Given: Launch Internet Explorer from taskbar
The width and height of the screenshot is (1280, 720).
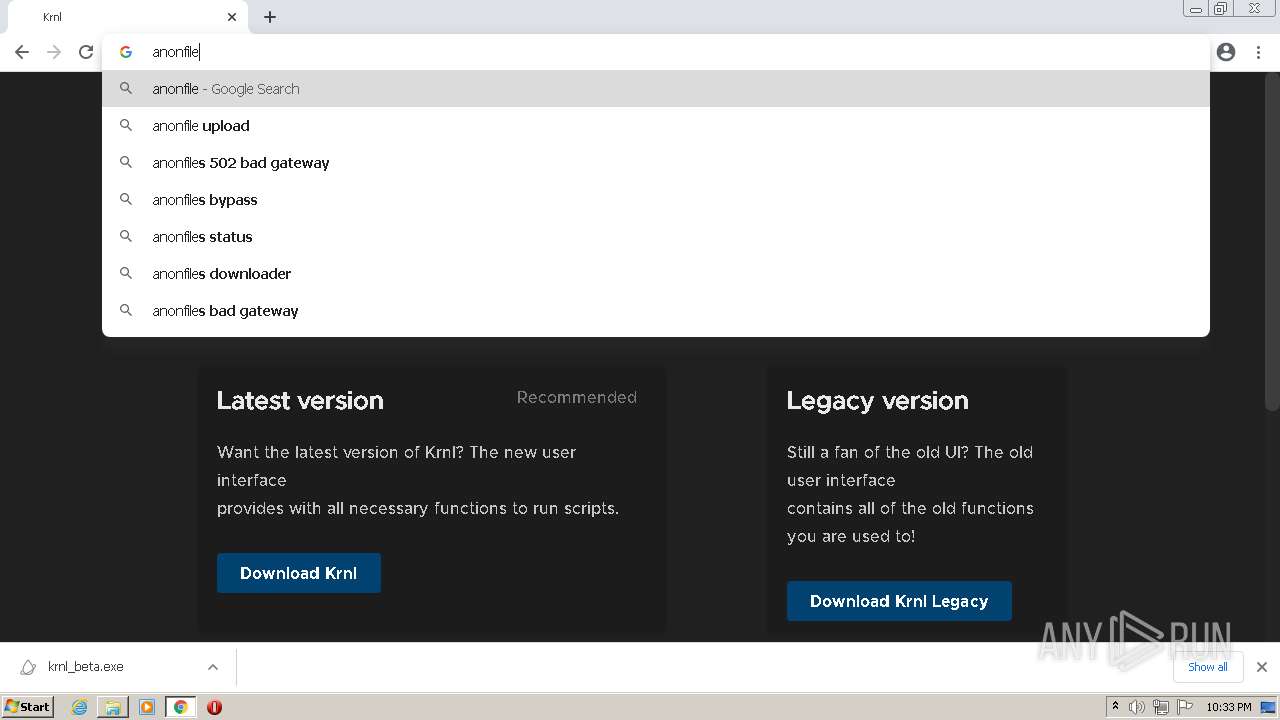Looking at the screenshot, I should click(x=79, y=707).
